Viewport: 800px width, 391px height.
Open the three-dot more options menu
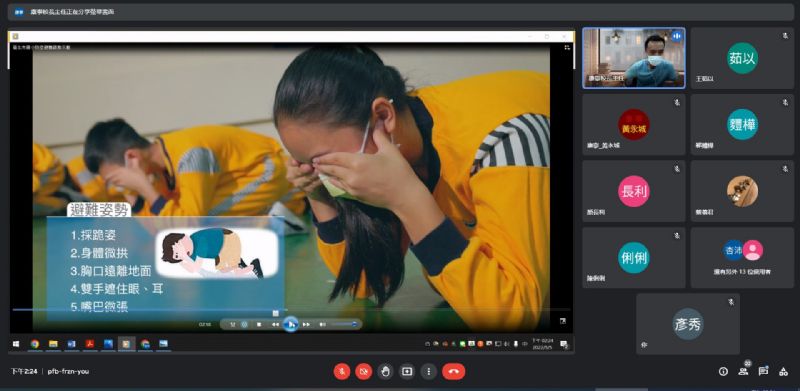point(429,372)
